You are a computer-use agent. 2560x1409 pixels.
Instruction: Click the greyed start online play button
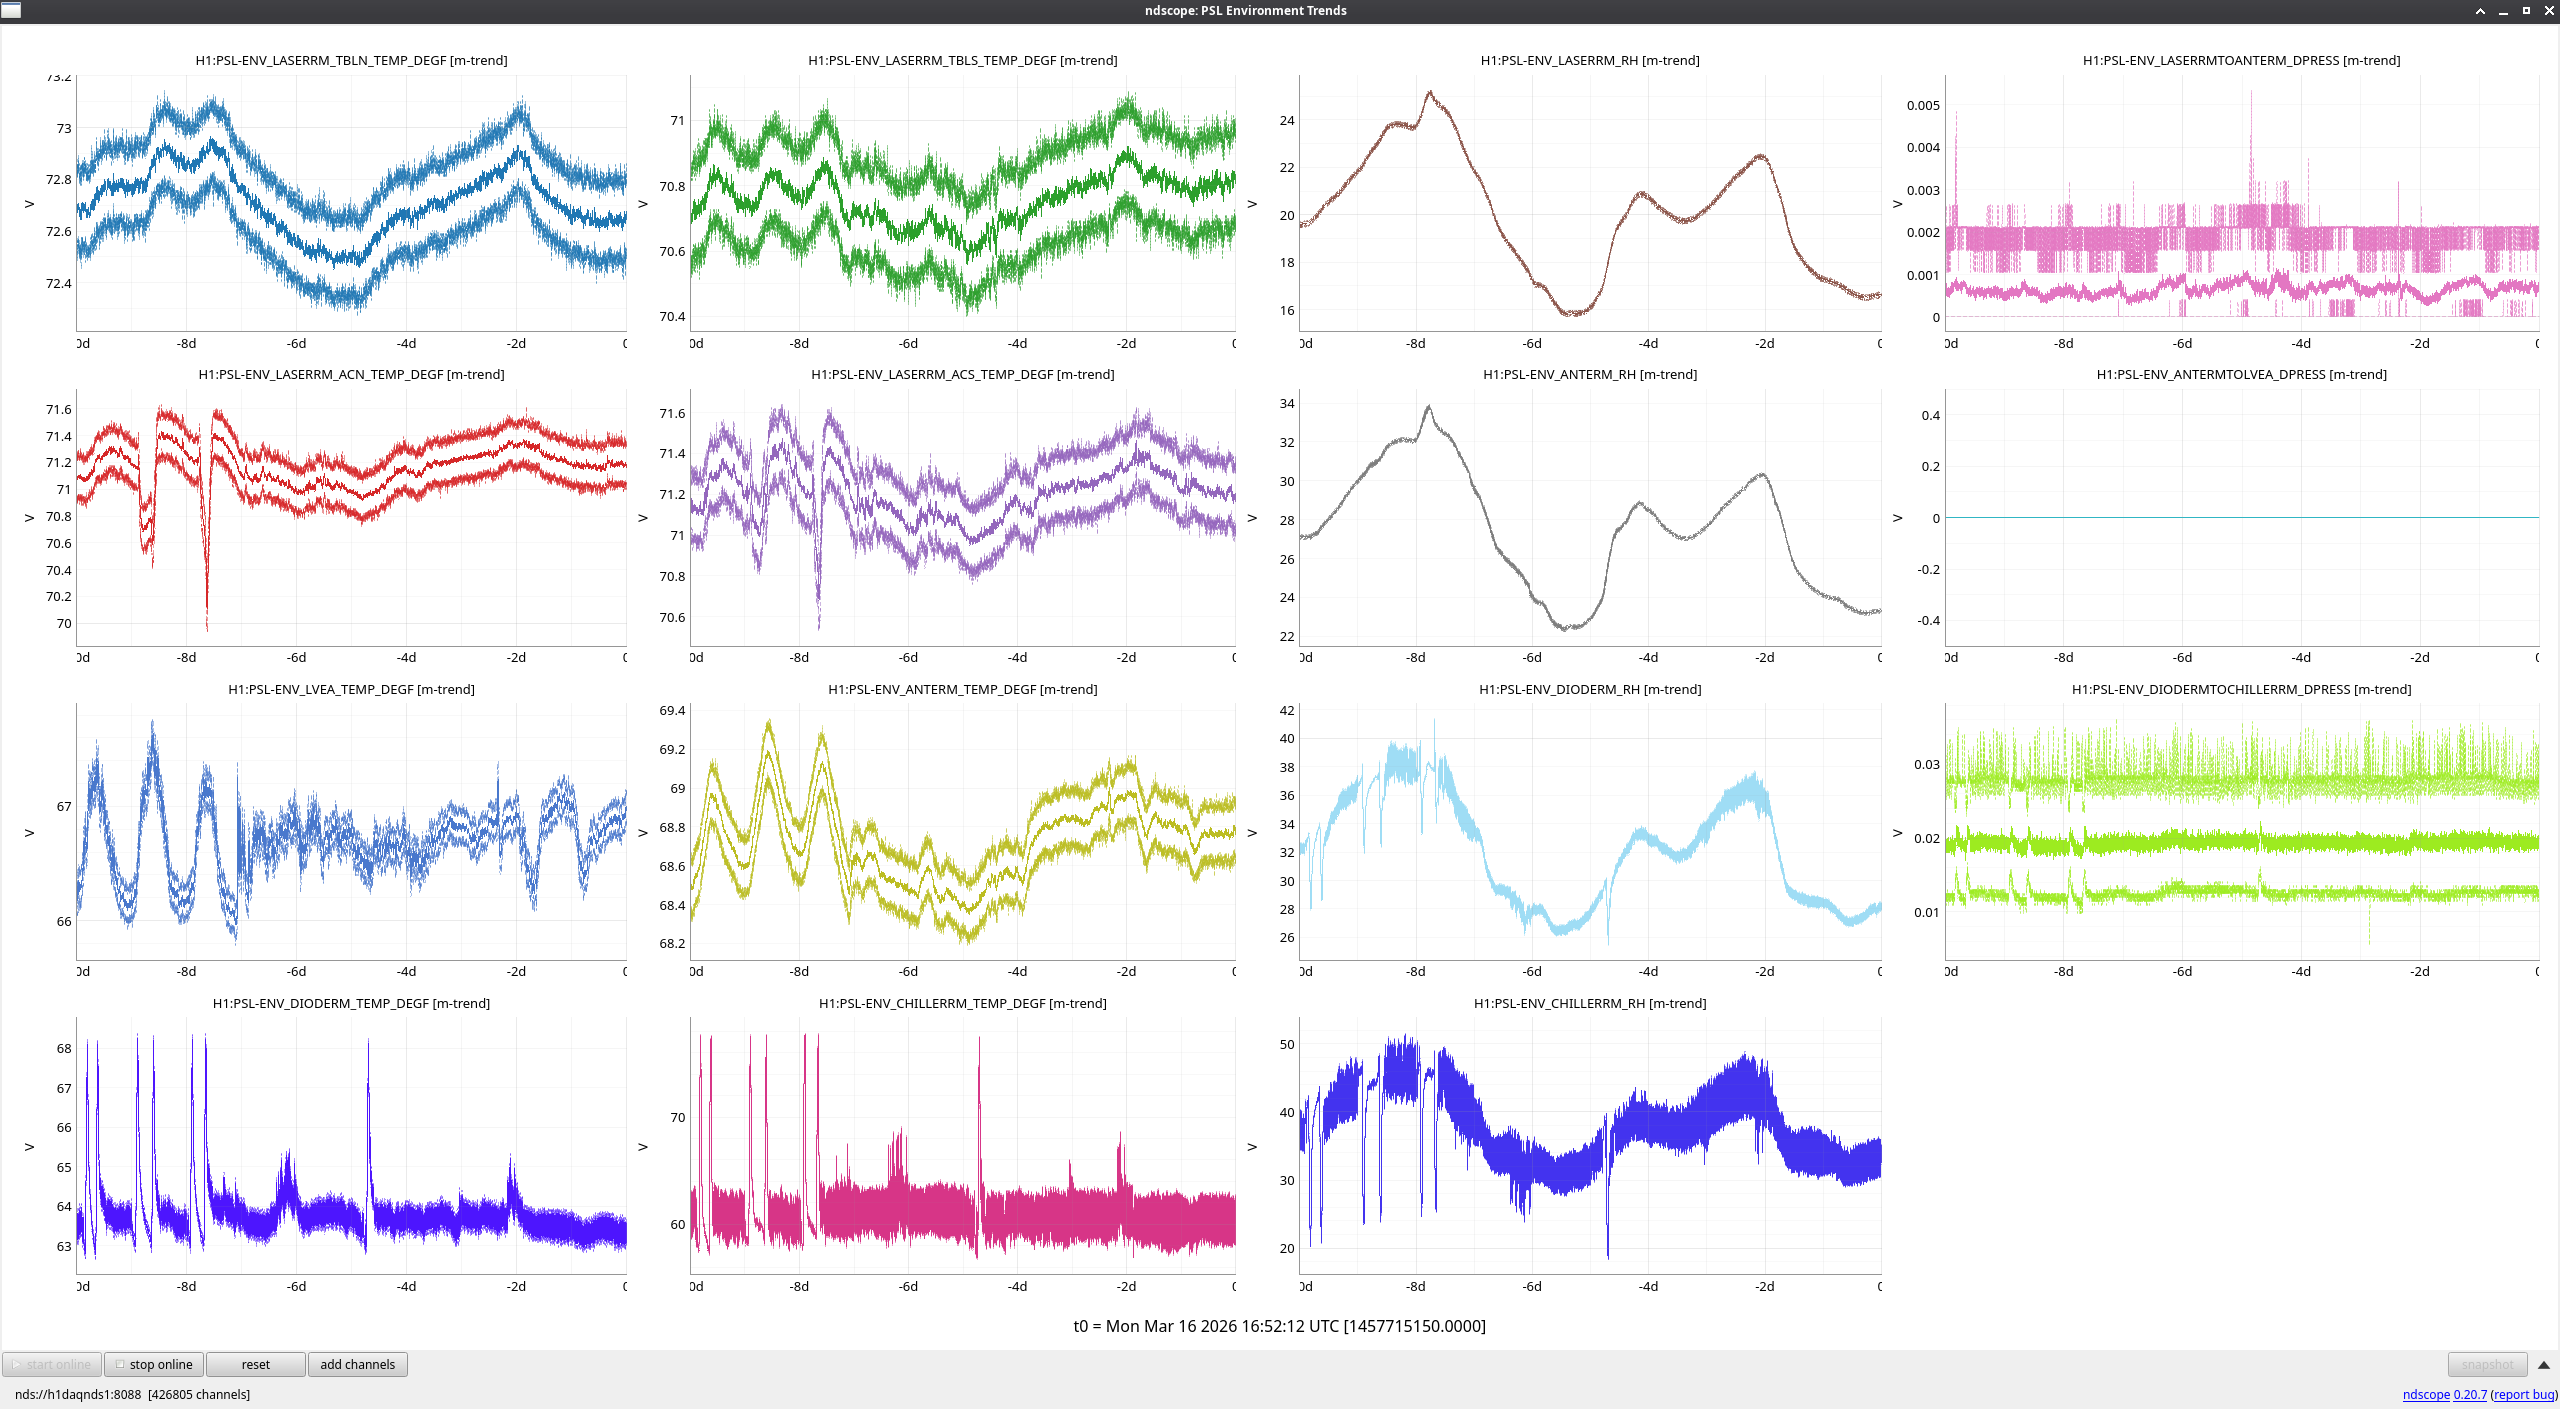coord(52,1364)
